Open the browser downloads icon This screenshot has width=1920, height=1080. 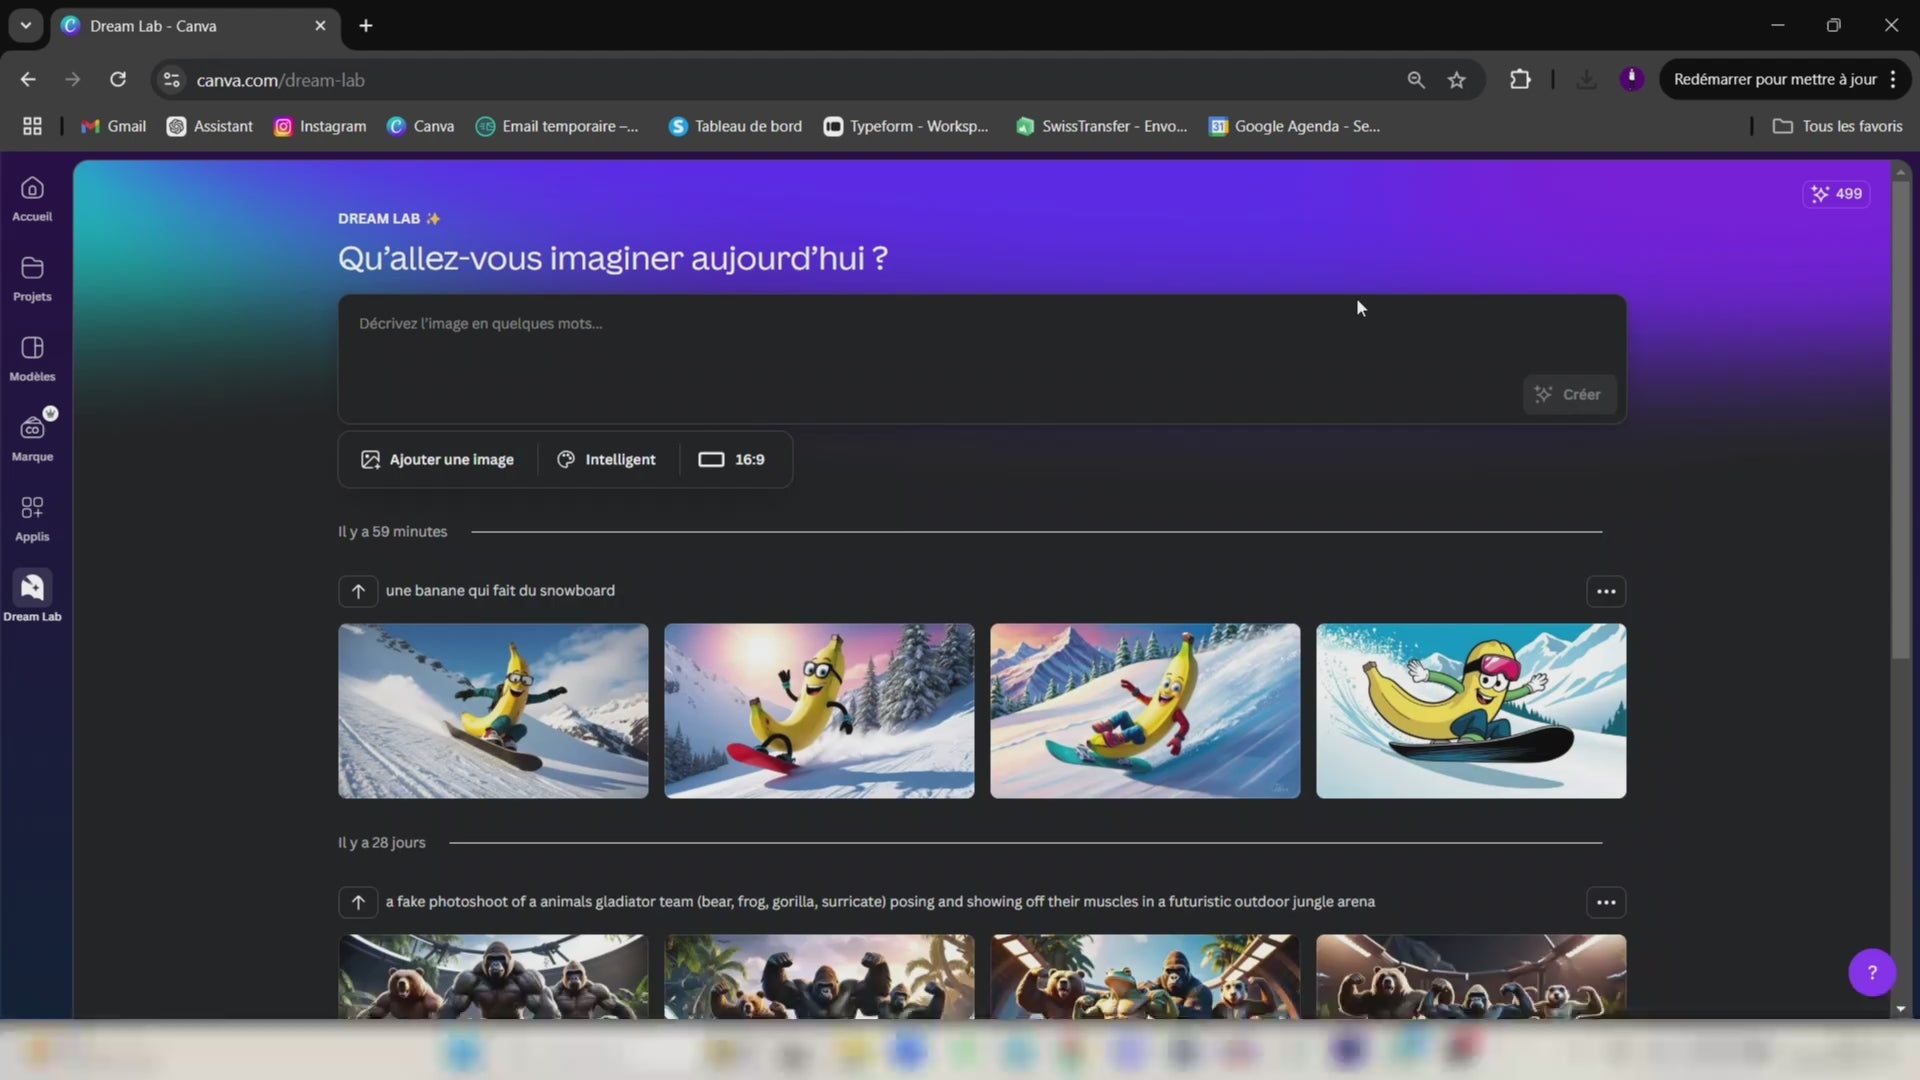pyautogui.click(x=1586, y=80)
